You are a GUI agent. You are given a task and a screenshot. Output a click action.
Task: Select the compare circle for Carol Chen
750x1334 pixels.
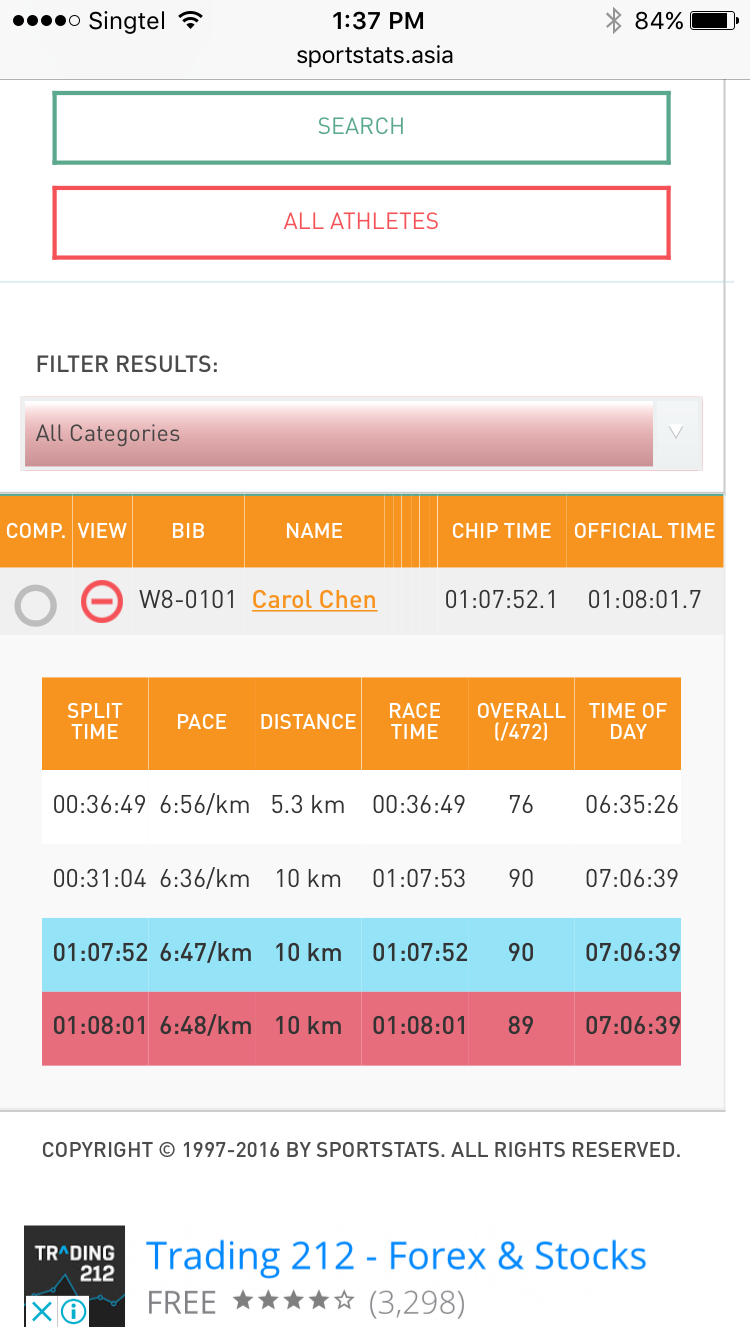pos(36,605)
